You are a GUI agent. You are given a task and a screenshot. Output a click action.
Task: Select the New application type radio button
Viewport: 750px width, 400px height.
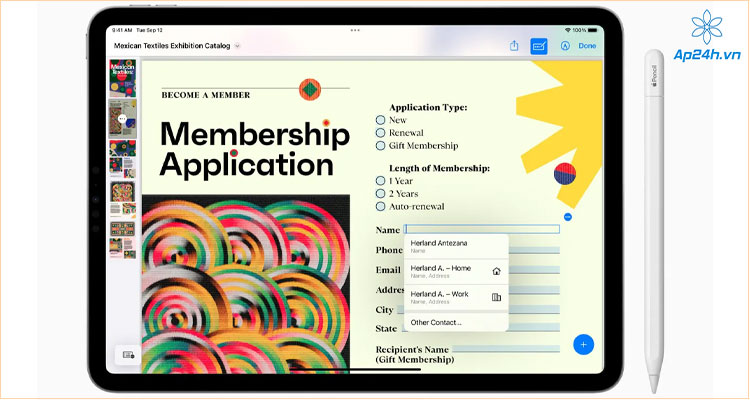tap(380, 120)
